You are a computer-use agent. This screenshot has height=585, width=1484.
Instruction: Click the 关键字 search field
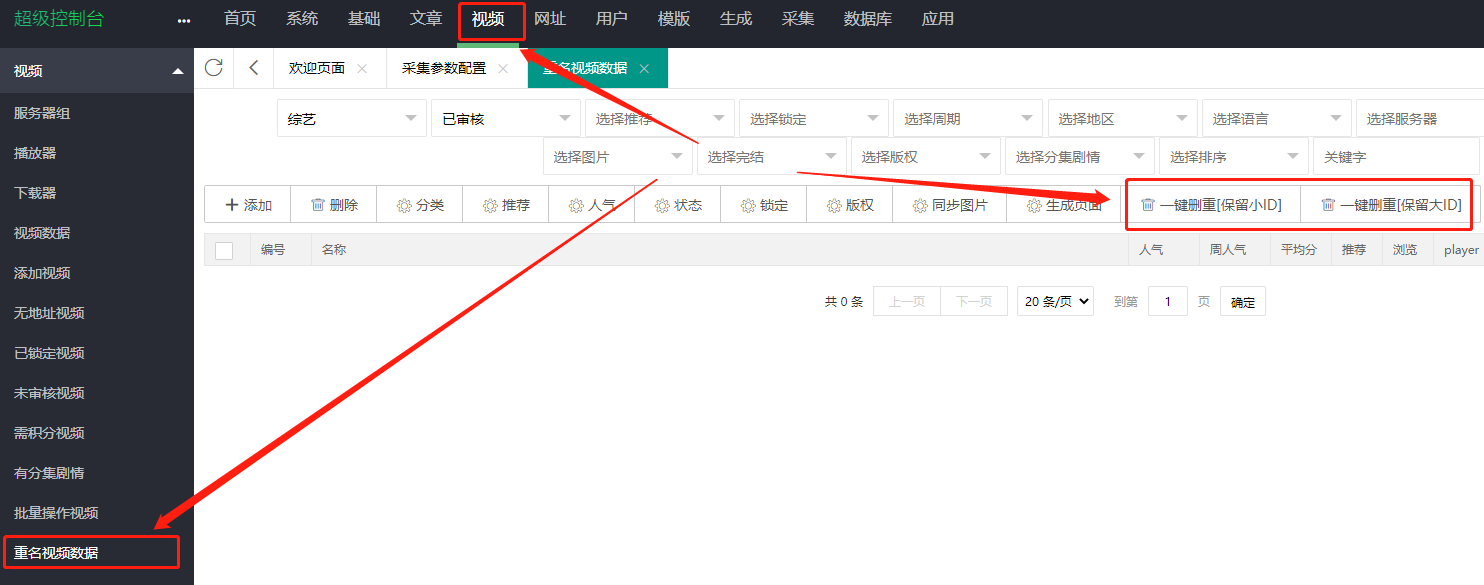click(1395, 157)
